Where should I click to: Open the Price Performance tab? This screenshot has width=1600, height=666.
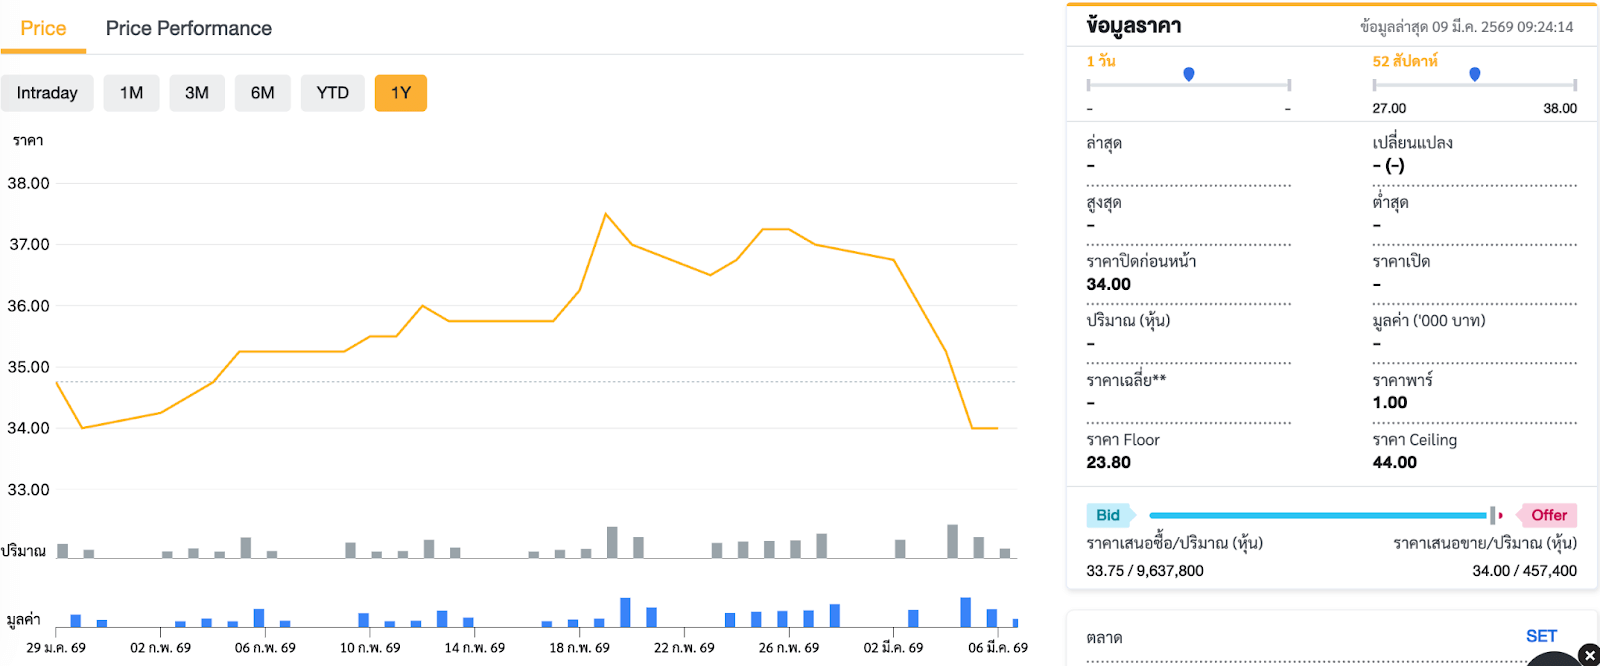(188, 28)
